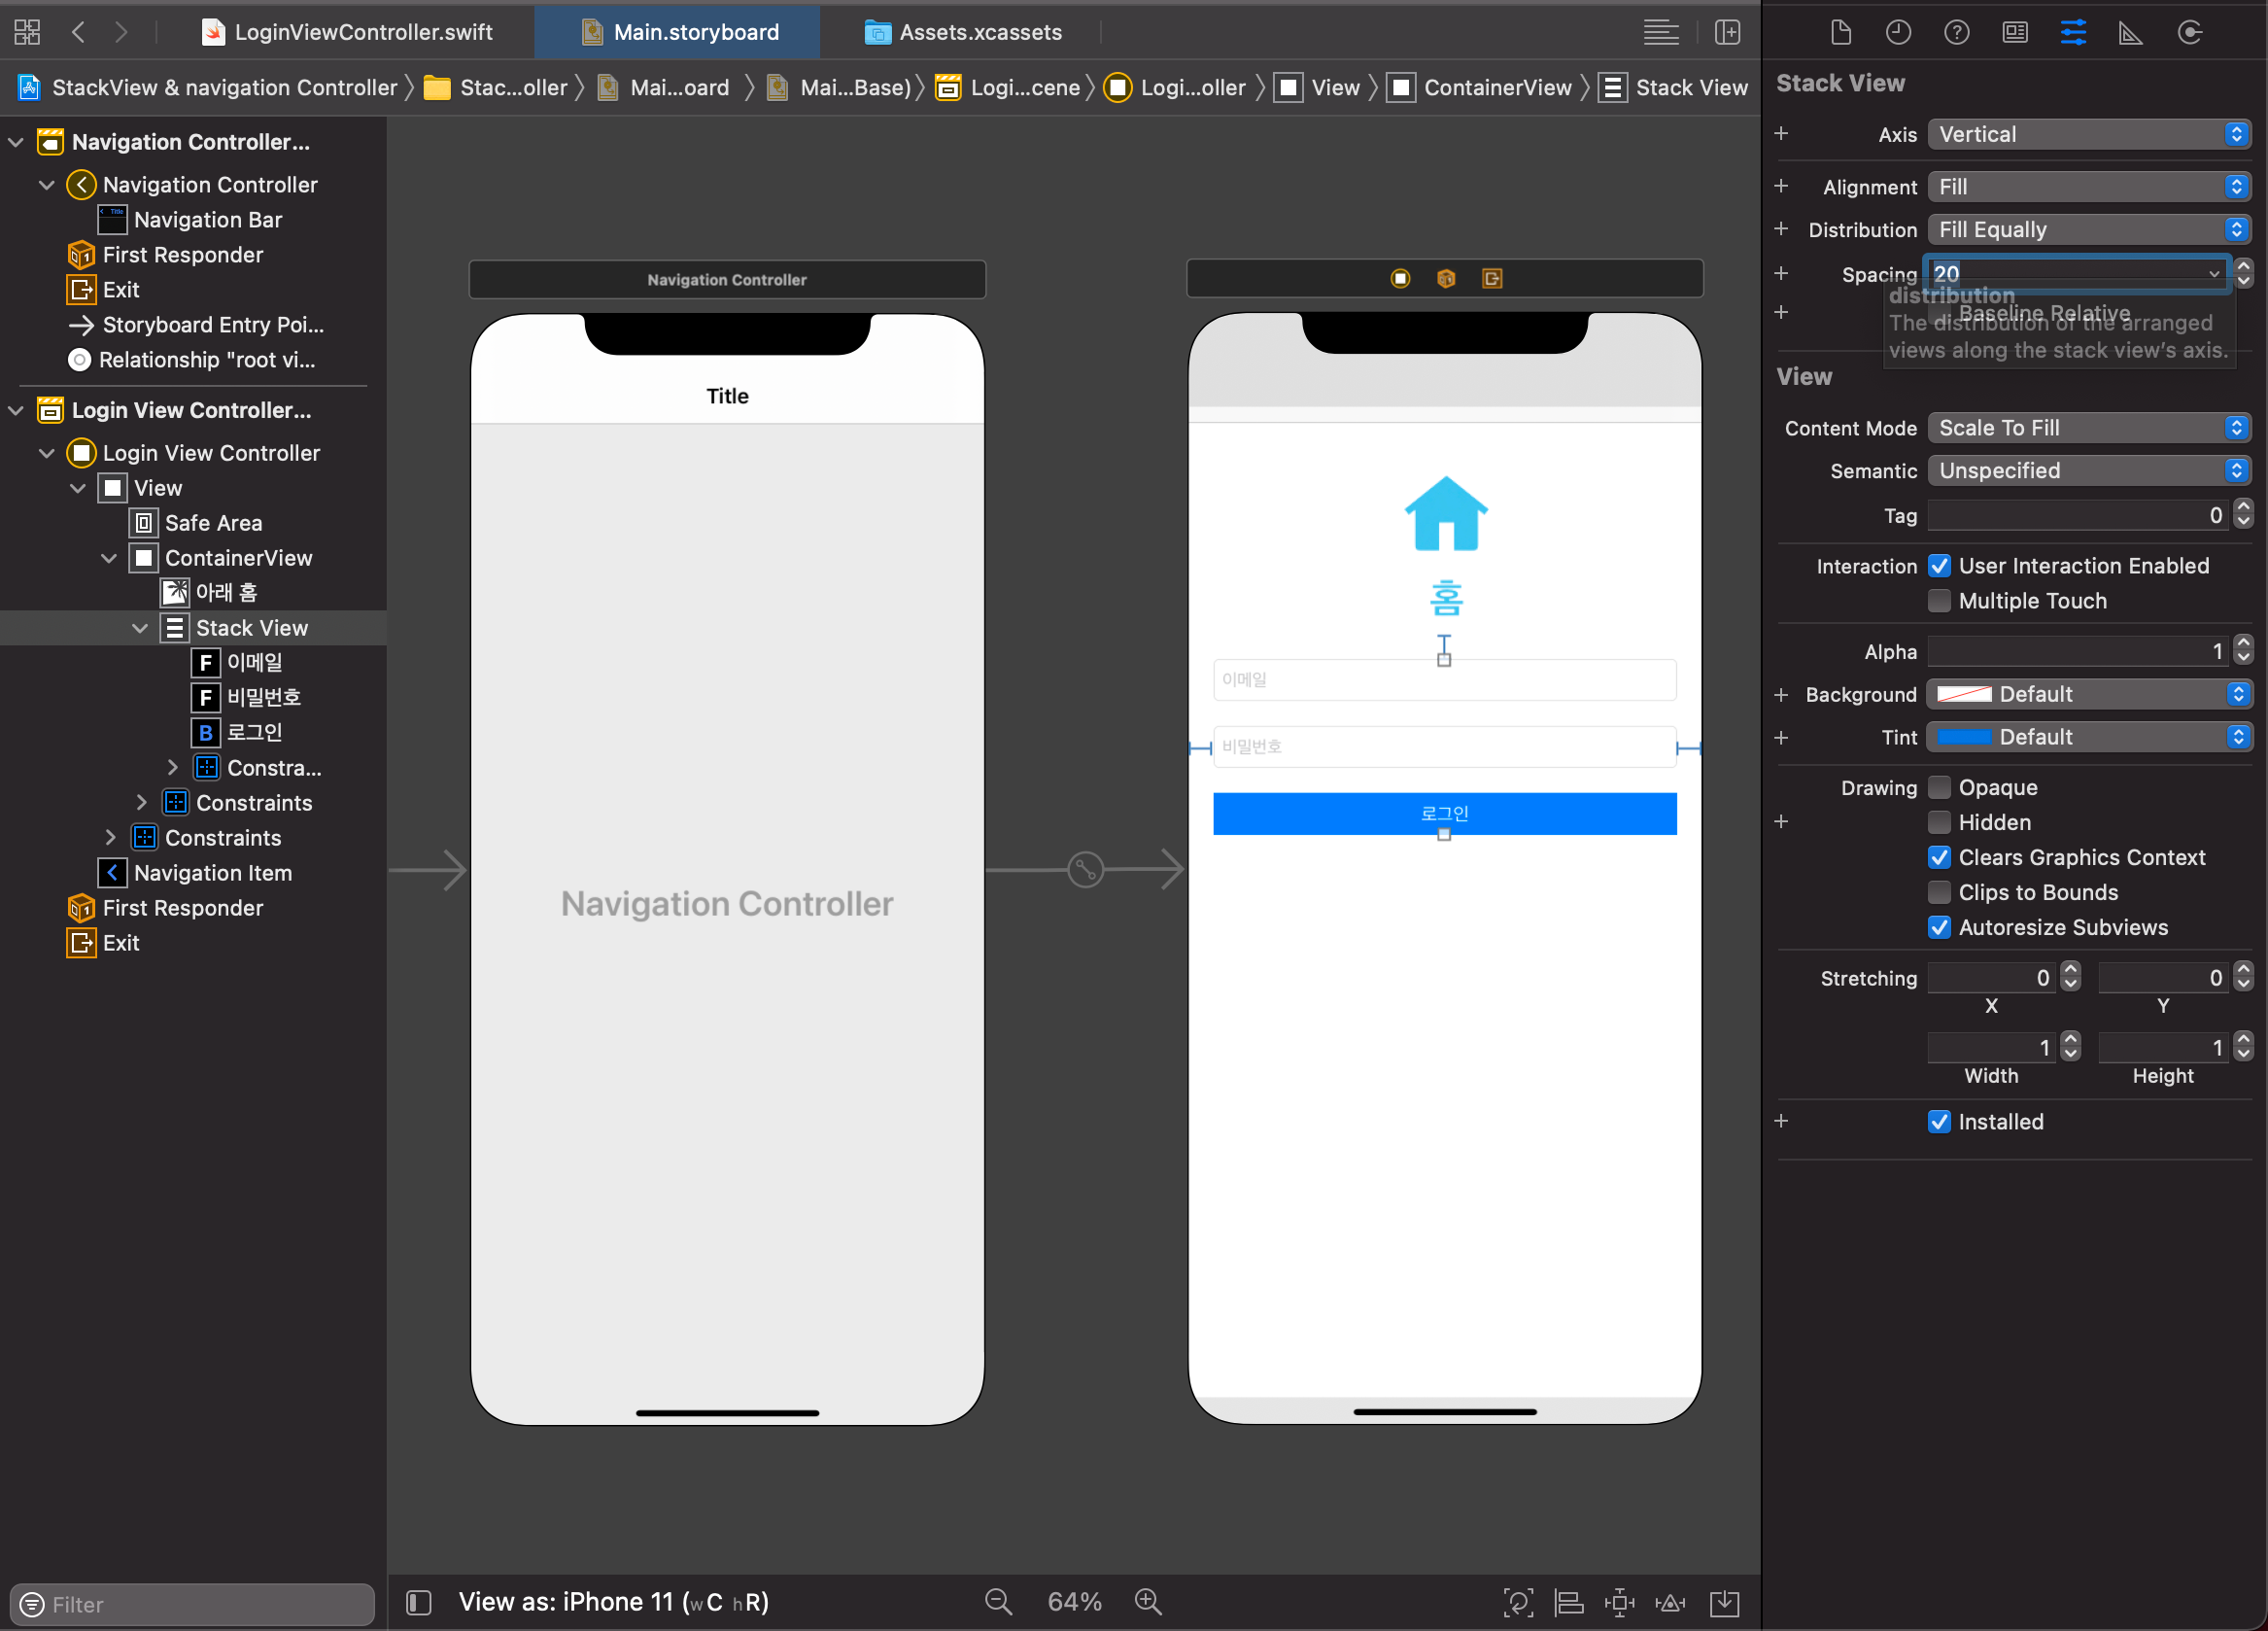Enable the Multiple Touch checkbox
The height and width of the screenshot is (1631, 2268).
point(1939,601)
